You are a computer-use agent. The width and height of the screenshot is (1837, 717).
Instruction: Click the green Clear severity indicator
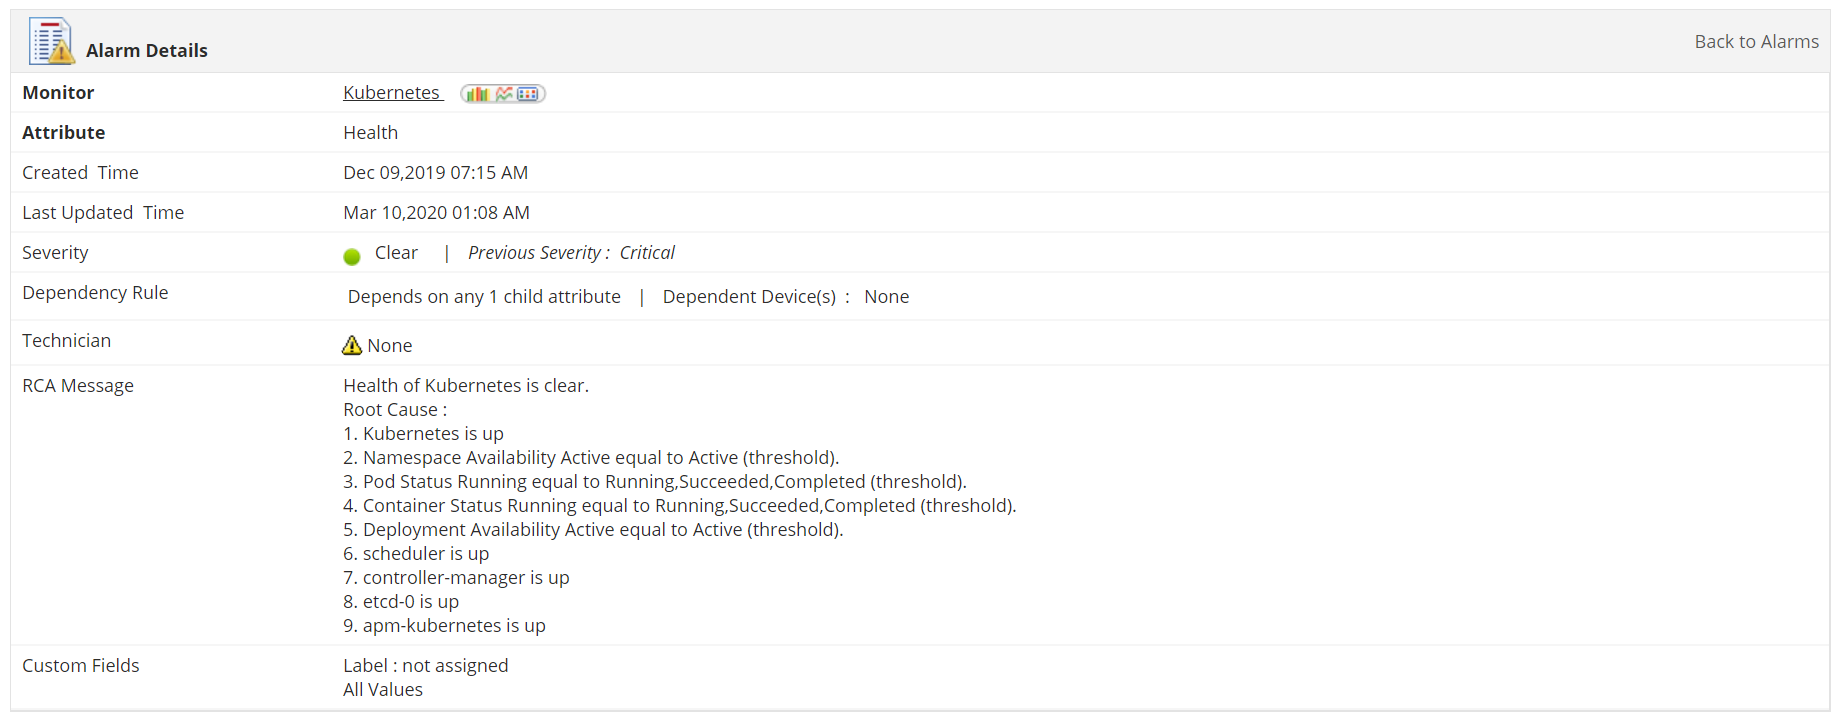point(352,255)
